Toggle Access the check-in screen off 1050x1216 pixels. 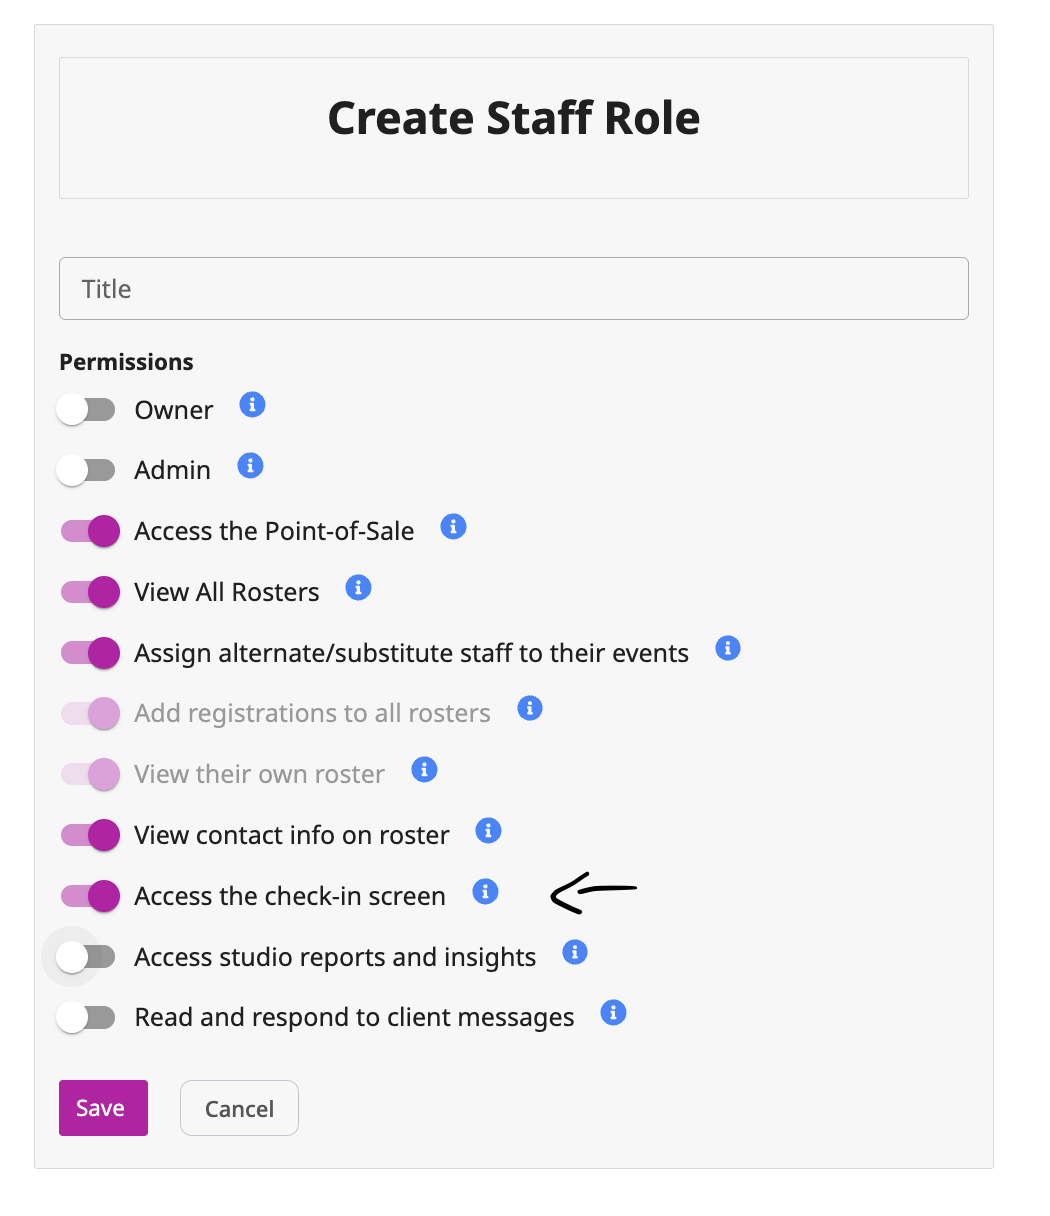pyautogui.click(x=90, y=896)
